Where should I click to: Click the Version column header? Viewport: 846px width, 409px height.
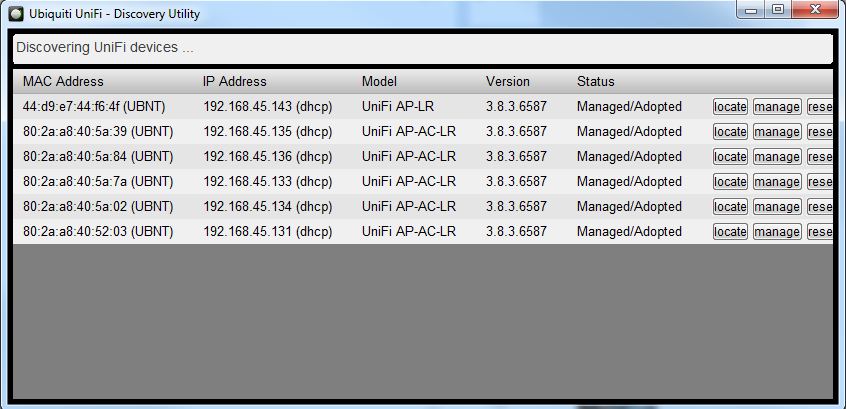(x=508, y=81)
